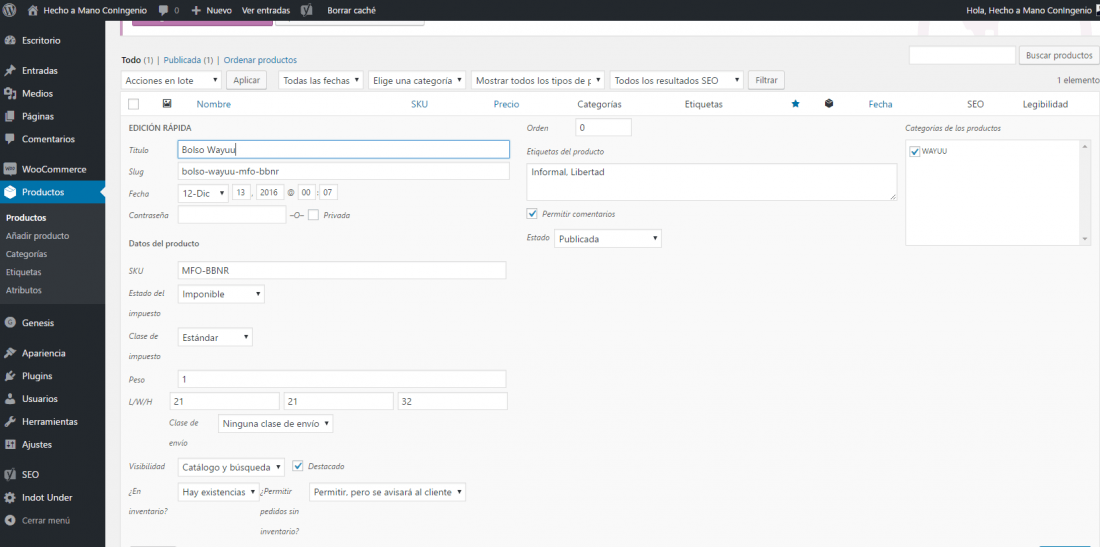Screen dimensions: 1100x547
Task: Open the Permitir pedidos sin inventario dropdown
Action: point(388,492)
